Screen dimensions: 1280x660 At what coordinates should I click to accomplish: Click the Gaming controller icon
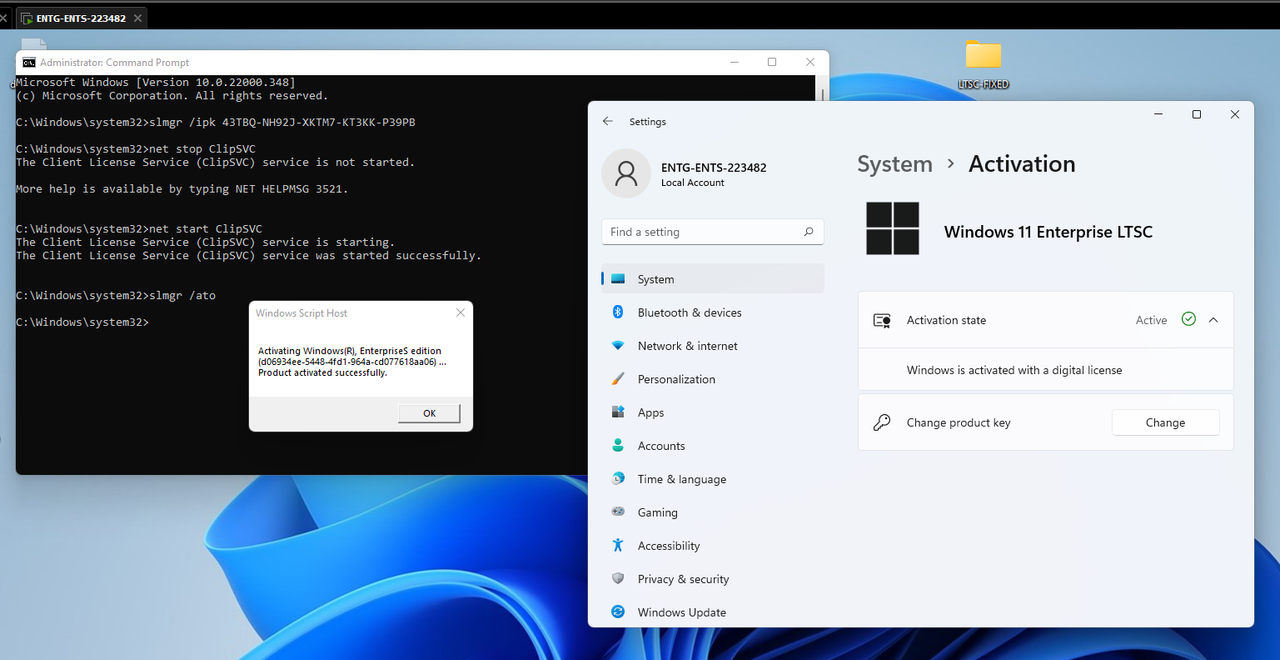click(618, 512)
